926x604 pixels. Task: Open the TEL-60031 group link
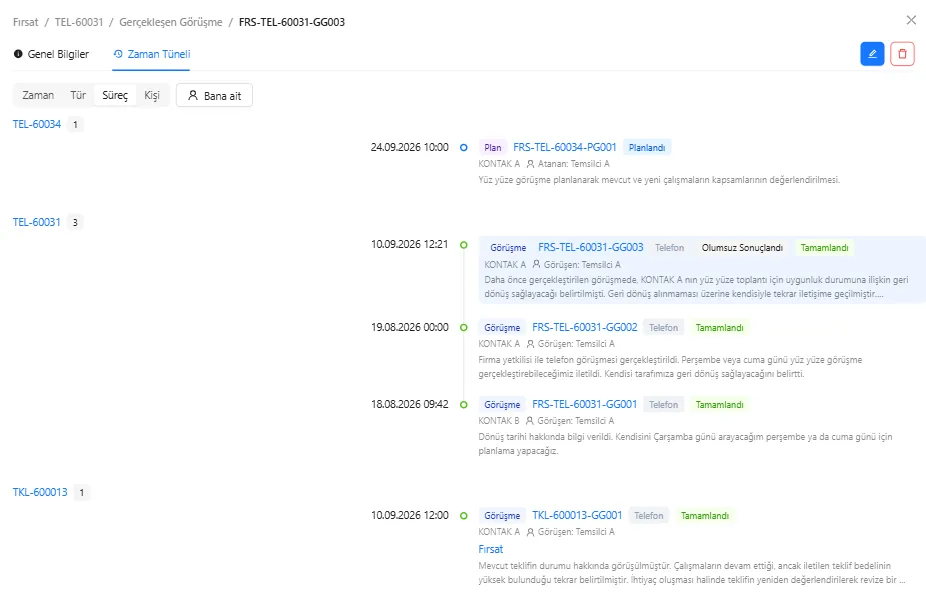(37, 222)
